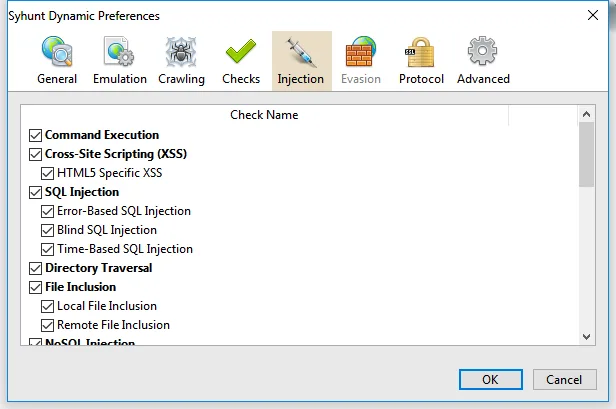Close the Syhunt Dynamic Preferences dialog
The width and height of the screenshot is (616, 409).
(x=592, y=15)
